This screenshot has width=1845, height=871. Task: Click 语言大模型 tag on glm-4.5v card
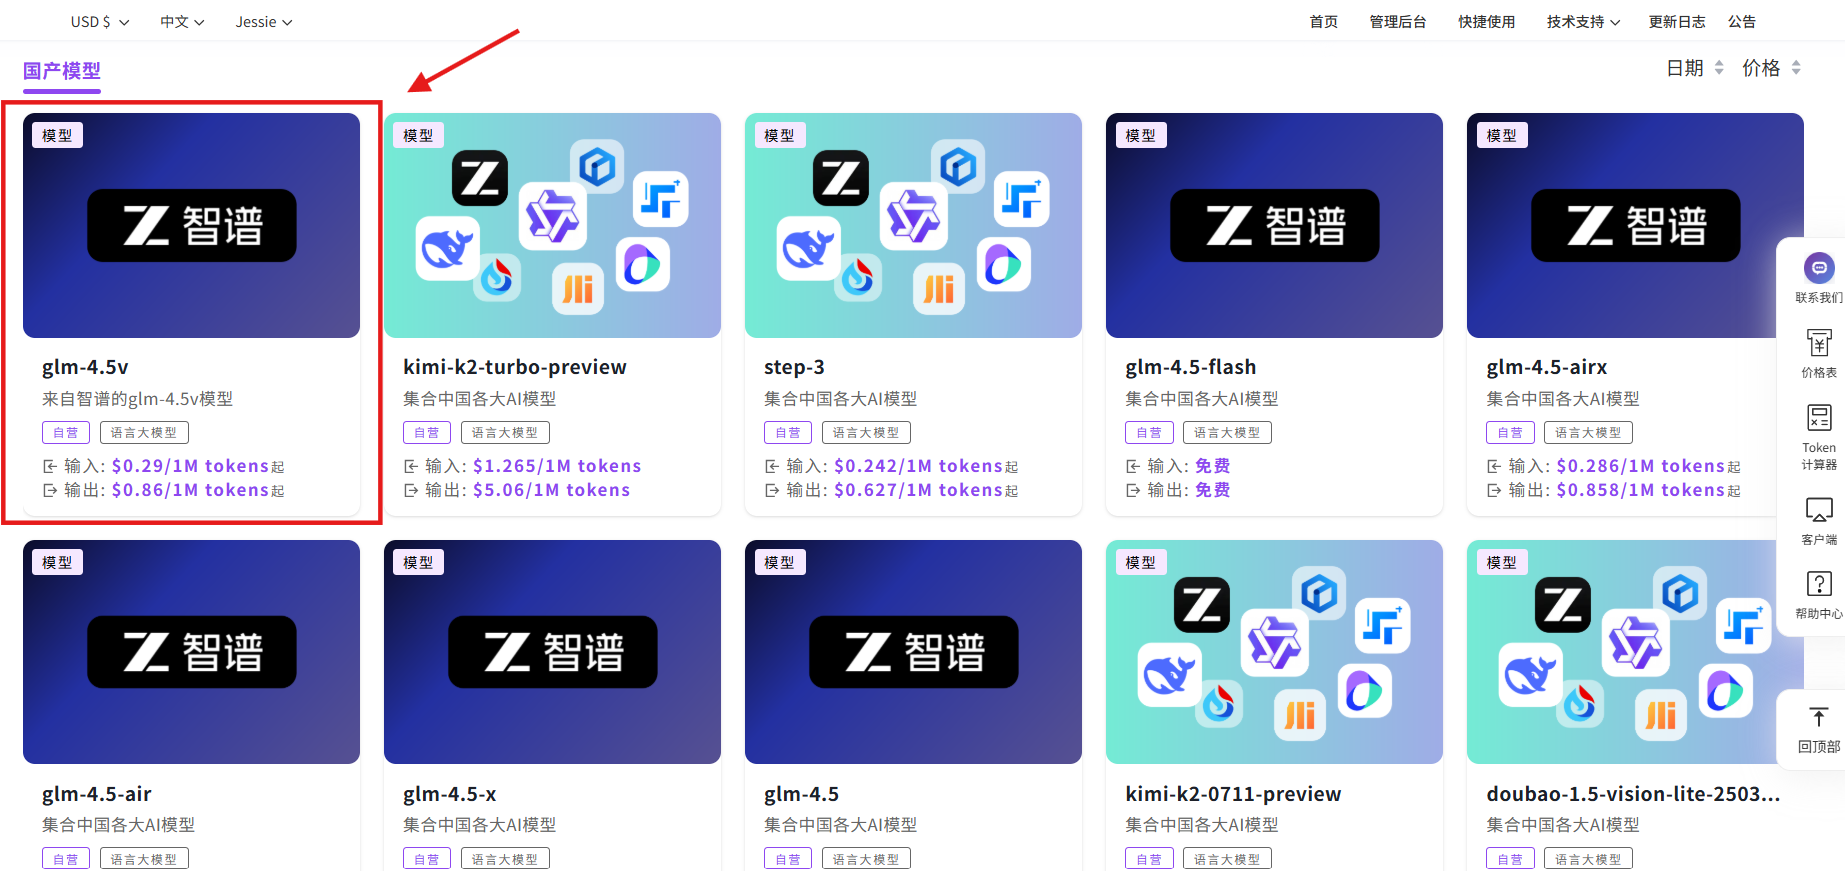pyautogui.click(x=144, y=433)
